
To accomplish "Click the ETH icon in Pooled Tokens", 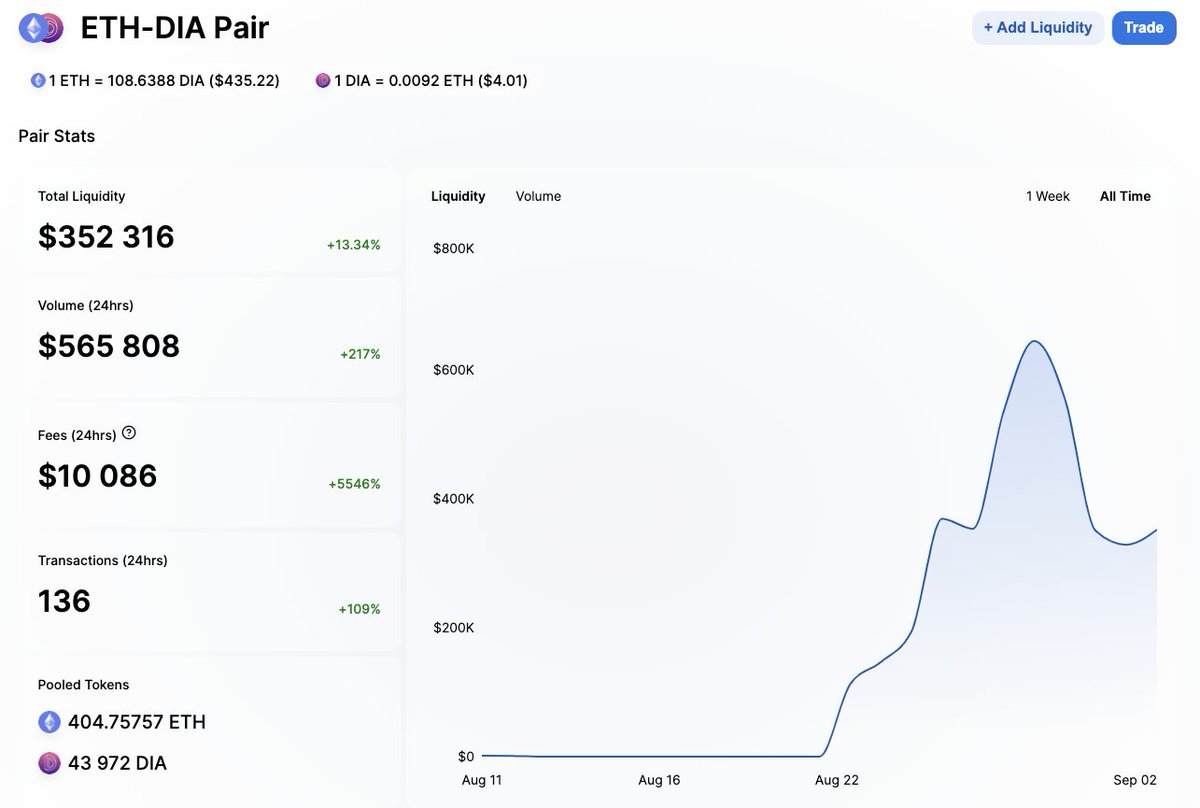I will point(49,722).
